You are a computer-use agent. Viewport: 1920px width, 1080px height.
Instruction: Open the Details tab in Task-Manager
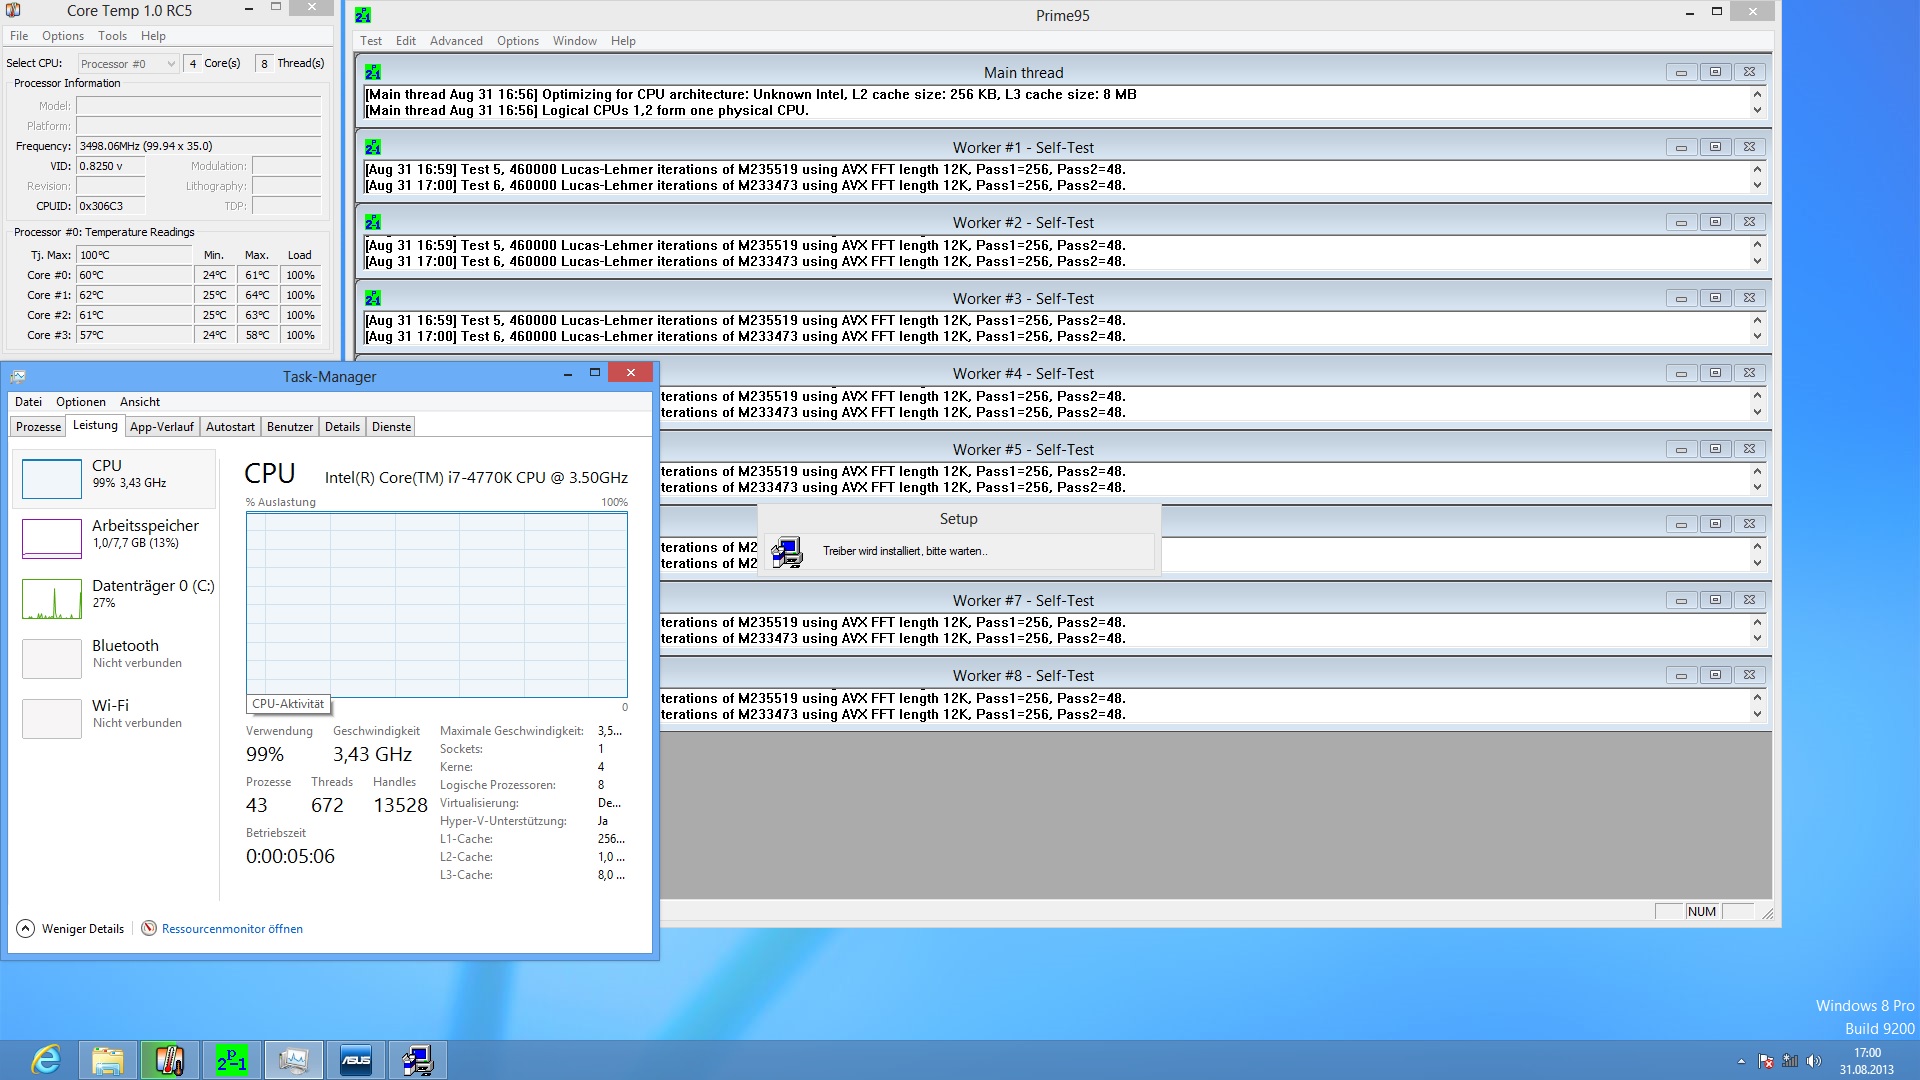coord(342,427)
